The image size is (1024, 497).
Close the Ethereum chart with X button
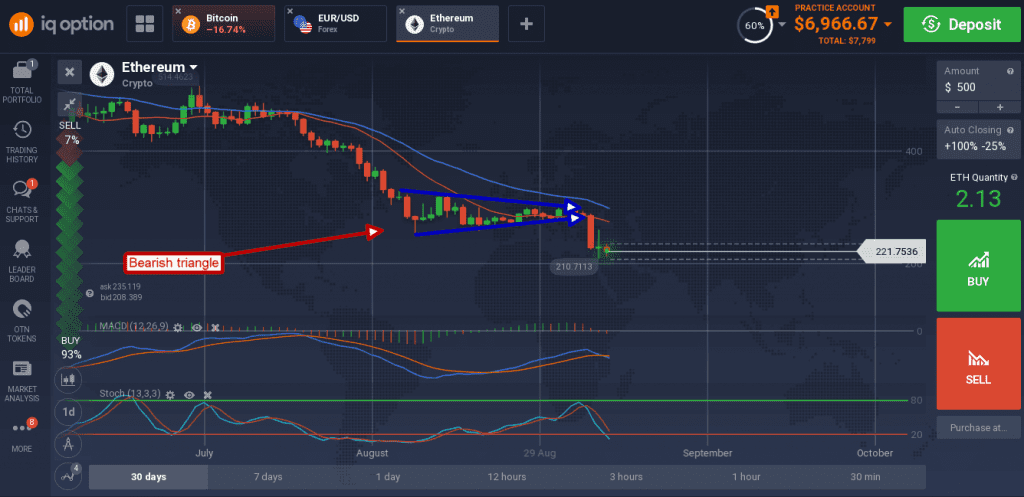tap(70, 72)
